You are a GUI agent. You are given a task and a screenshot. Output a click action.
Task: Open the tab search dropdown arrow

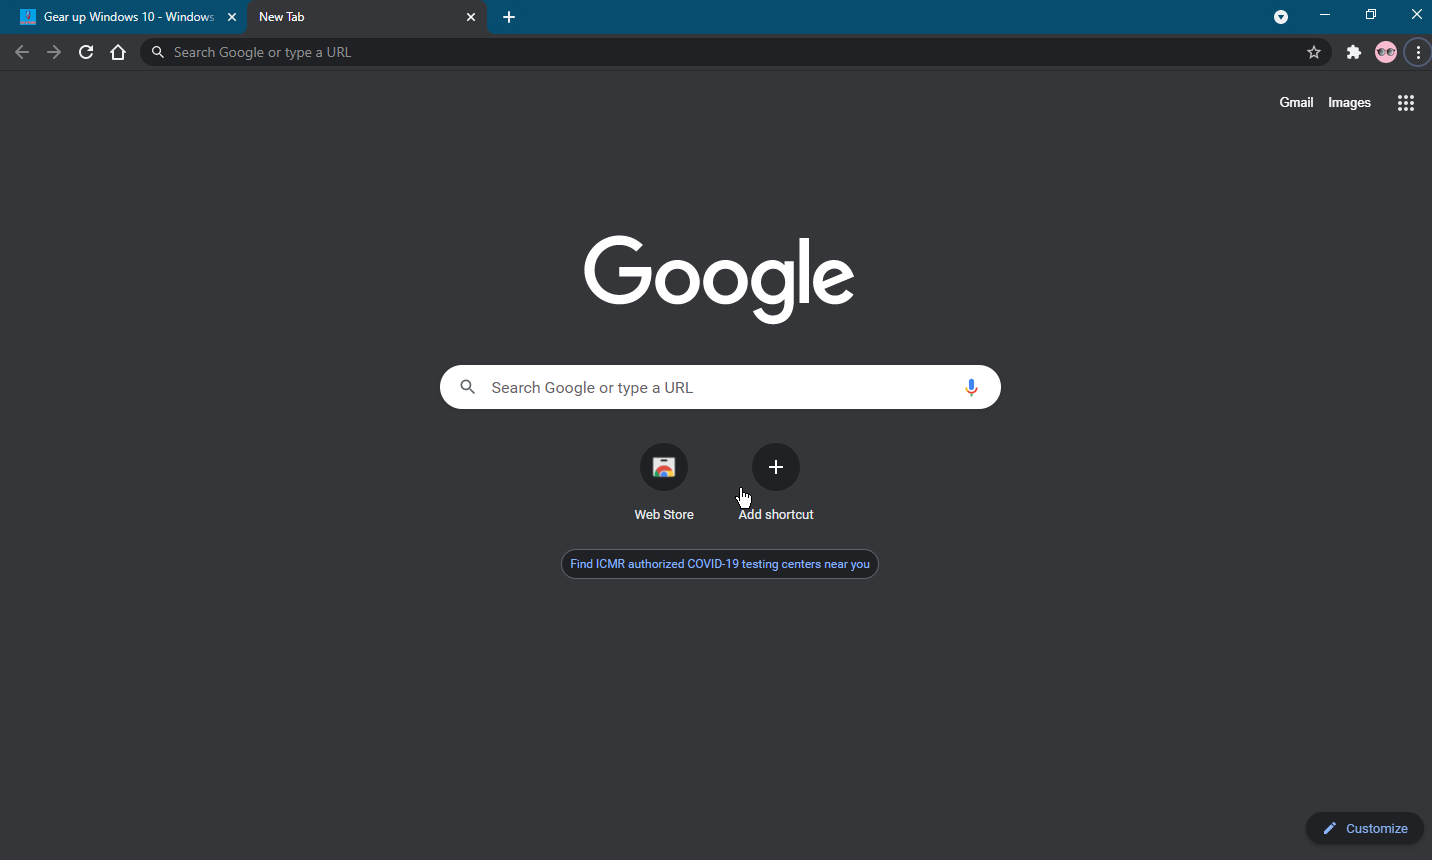click(x=1281, y=17)
